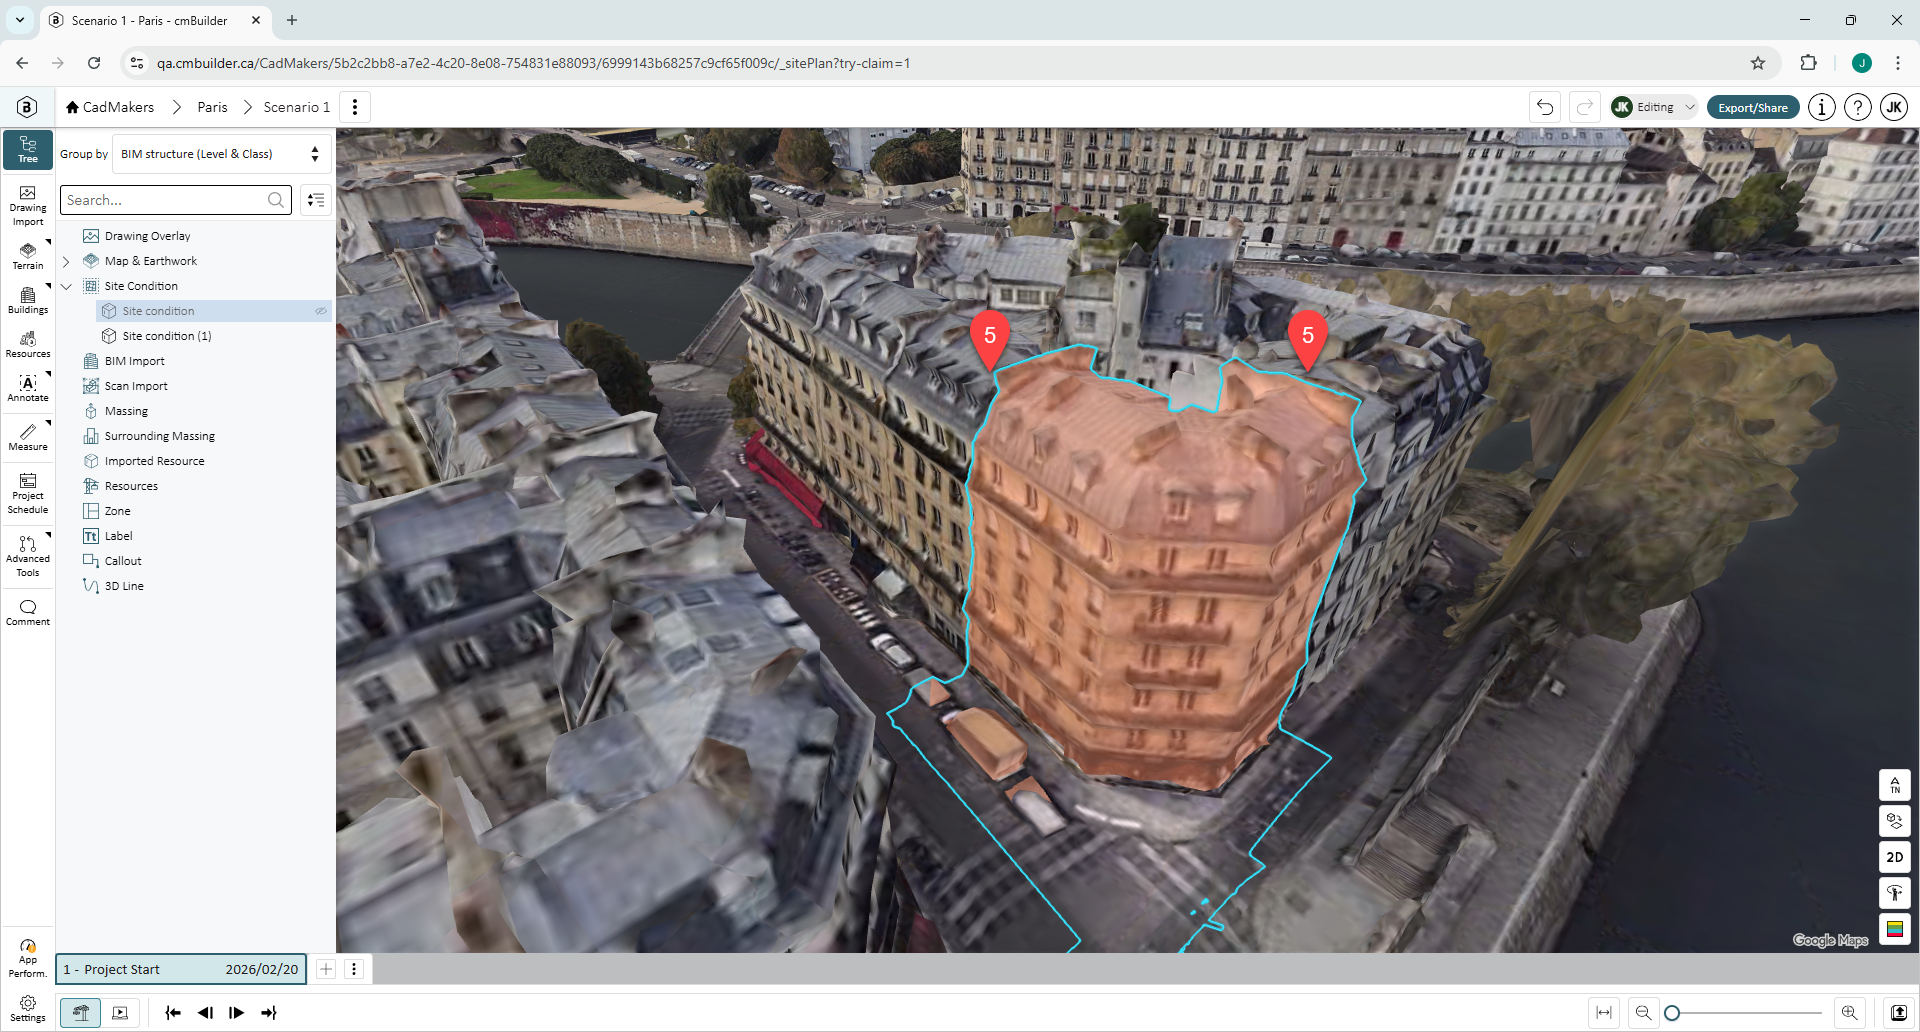1920x1032 pixels.
Task: Add a new schedule step
Action: coord(326,969)
